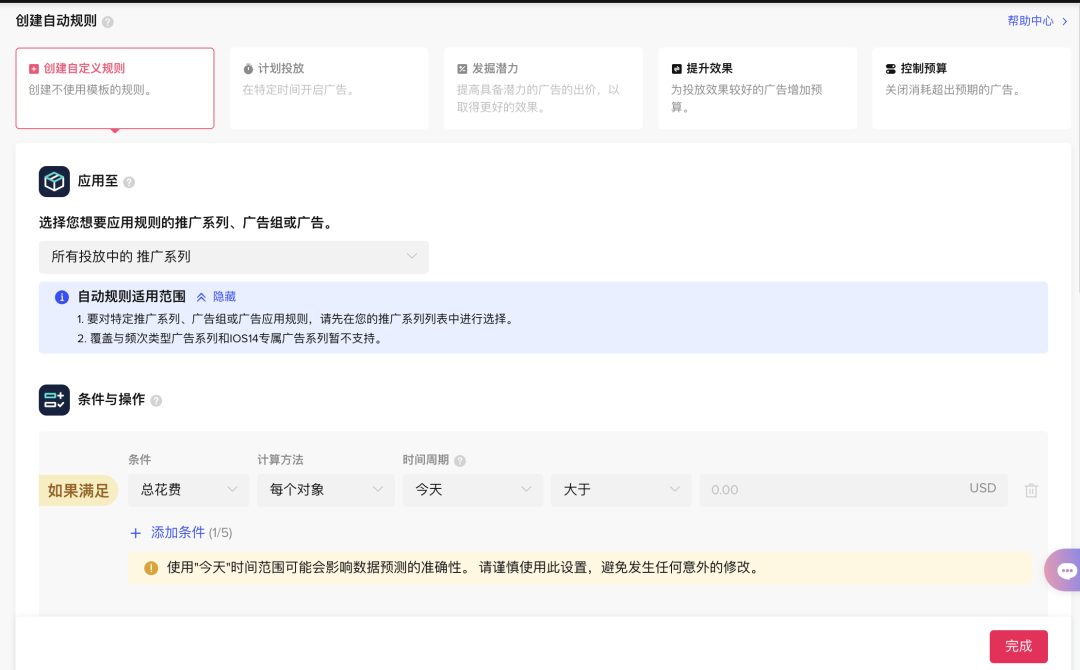1080x670 pixels.
Task: Click the 控制预算 template icon
Action: tap(888, 68)
